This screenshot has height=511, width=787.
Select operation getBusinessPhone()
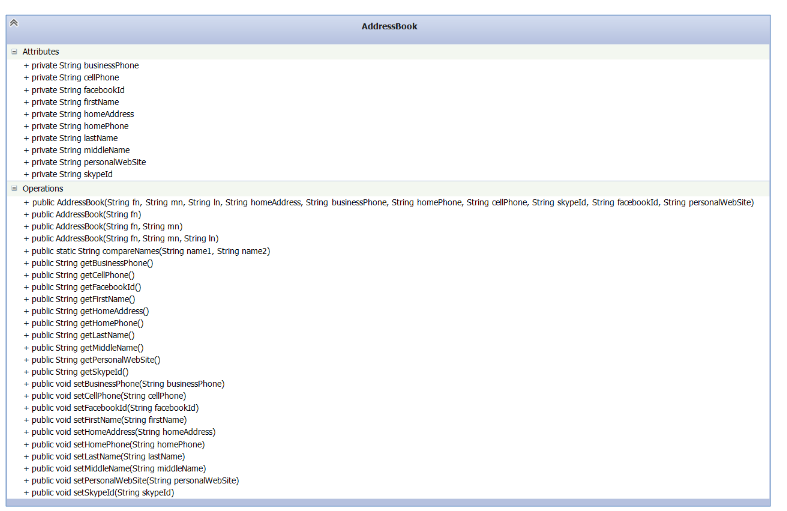[x=88, y=263]
